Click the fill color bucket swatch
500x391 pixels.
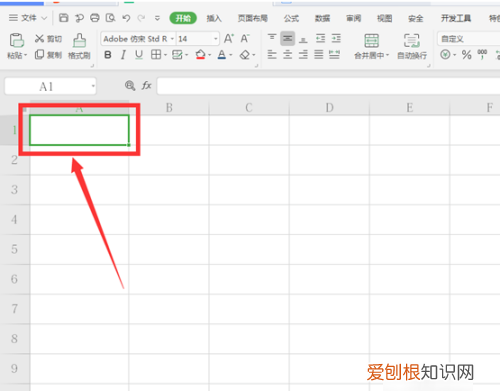(x=200, y=55)
